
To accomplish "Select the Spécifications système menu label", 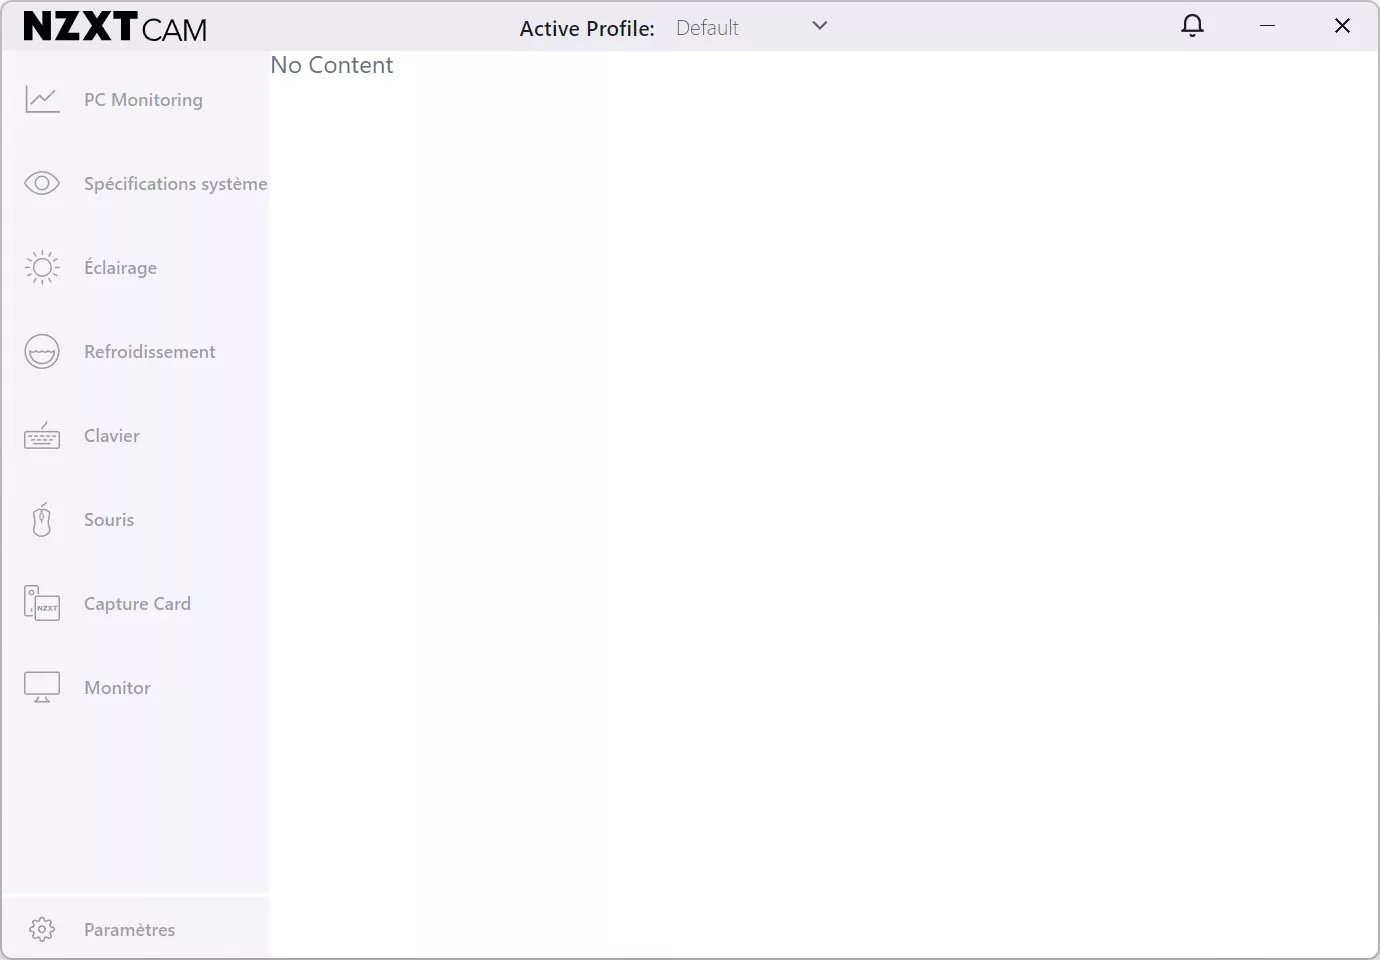I will click(x=175, y=184).
